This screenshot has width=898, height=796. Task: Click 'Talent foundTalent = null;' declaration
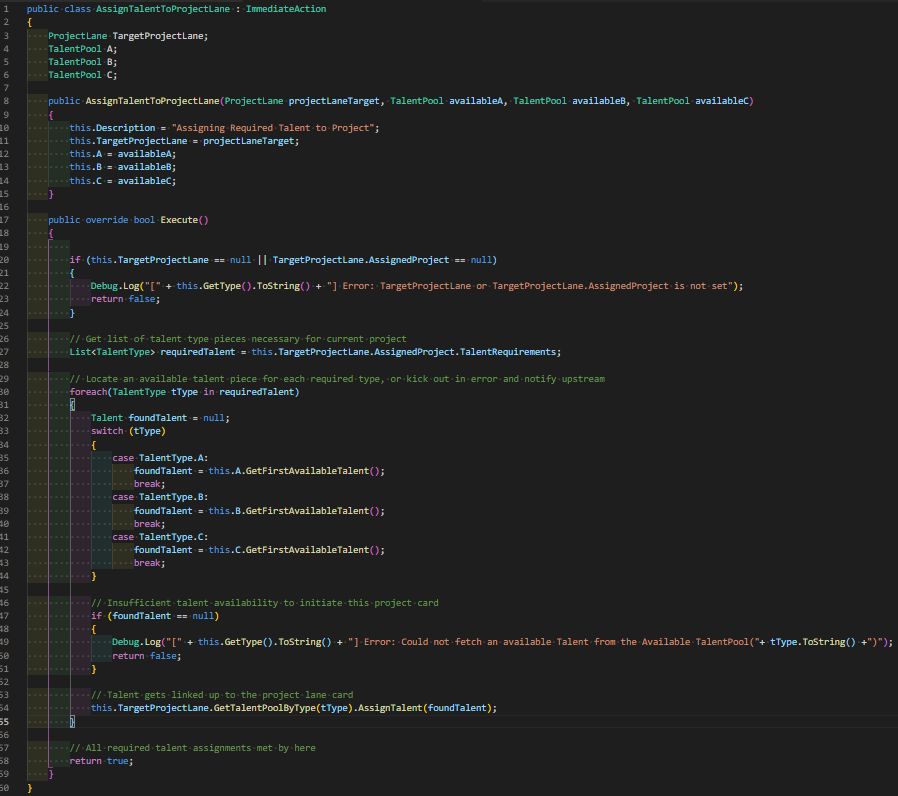point(160,418)
